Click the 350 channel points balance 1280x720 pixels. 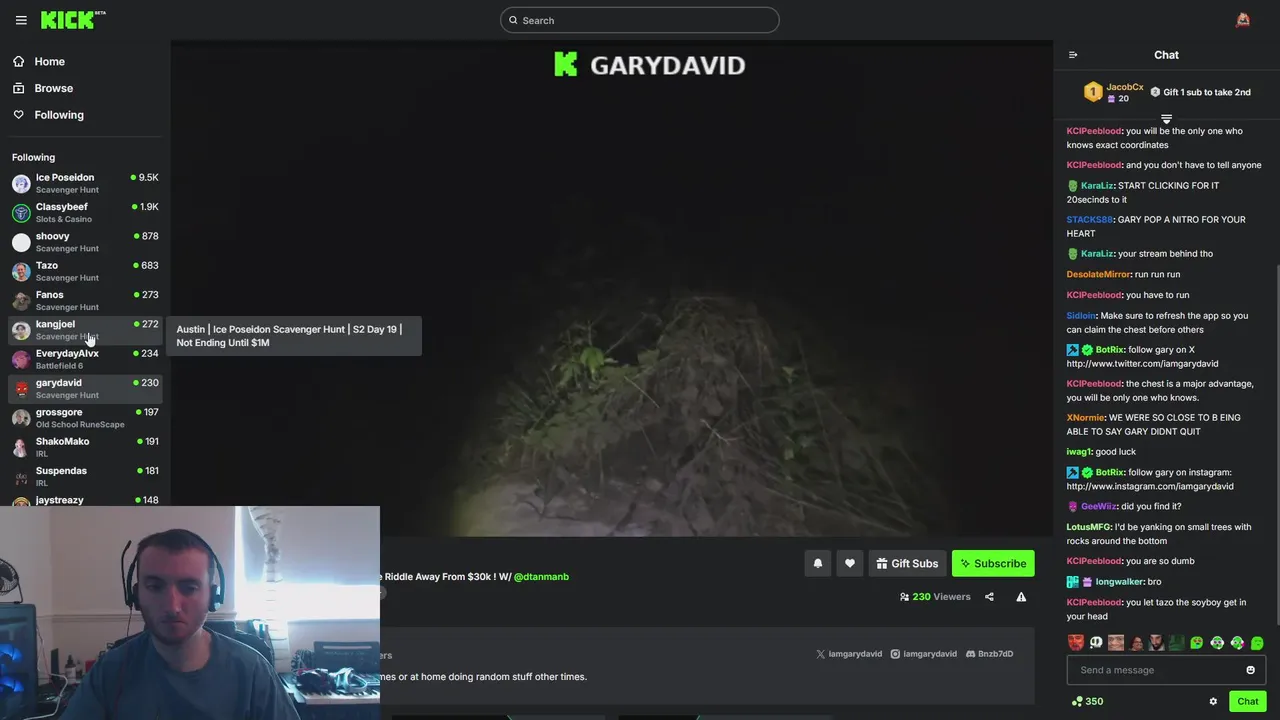[1087, 702]
